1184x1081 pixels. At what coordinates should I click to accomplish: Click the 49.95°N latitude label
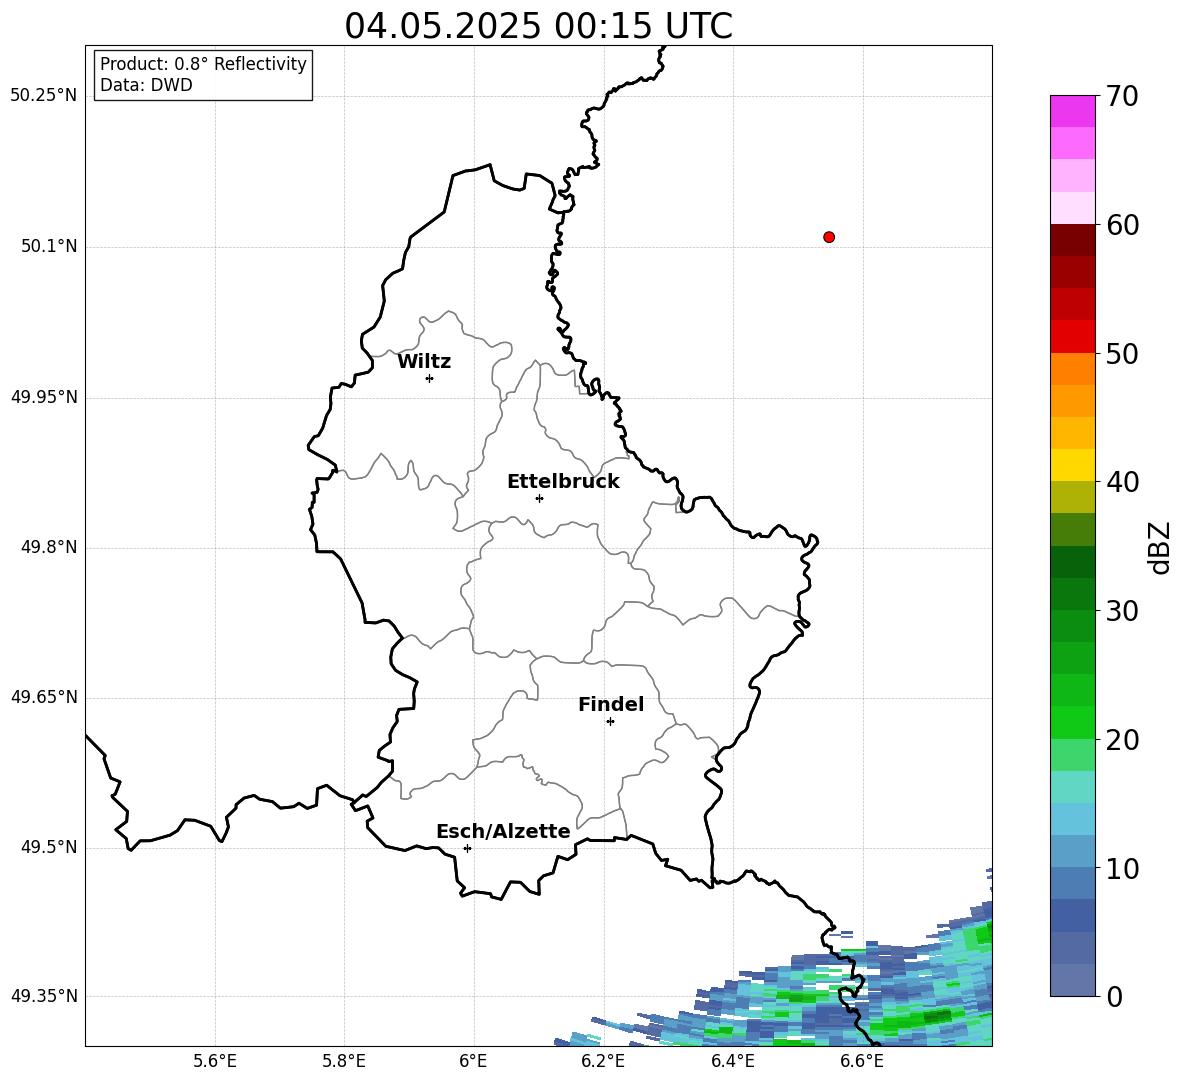(x=44, y=397)
